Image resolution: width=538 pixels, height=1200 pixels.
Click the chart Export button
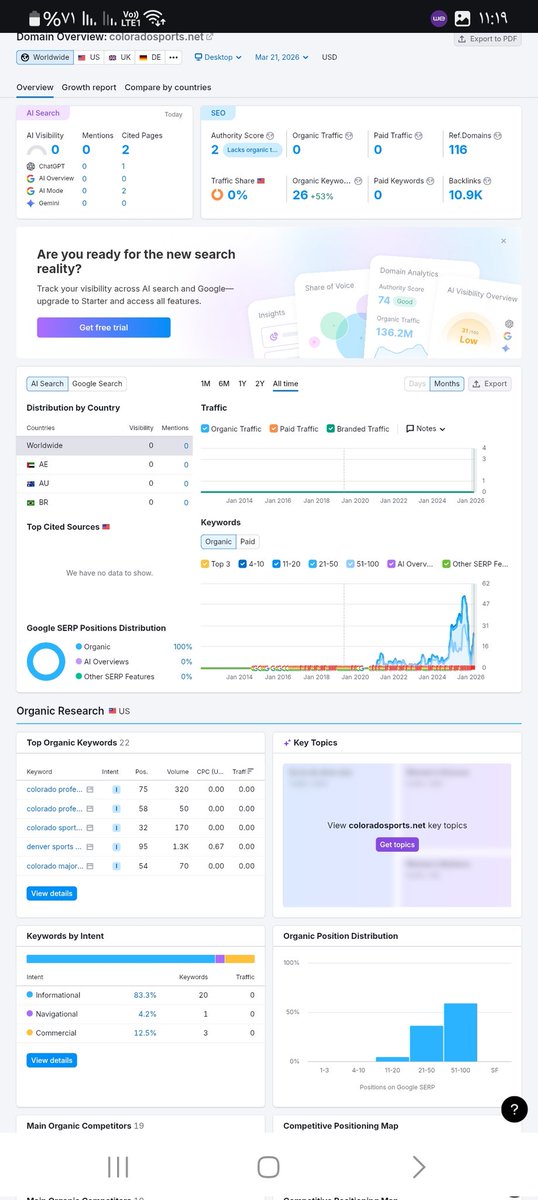pos(490,384)
